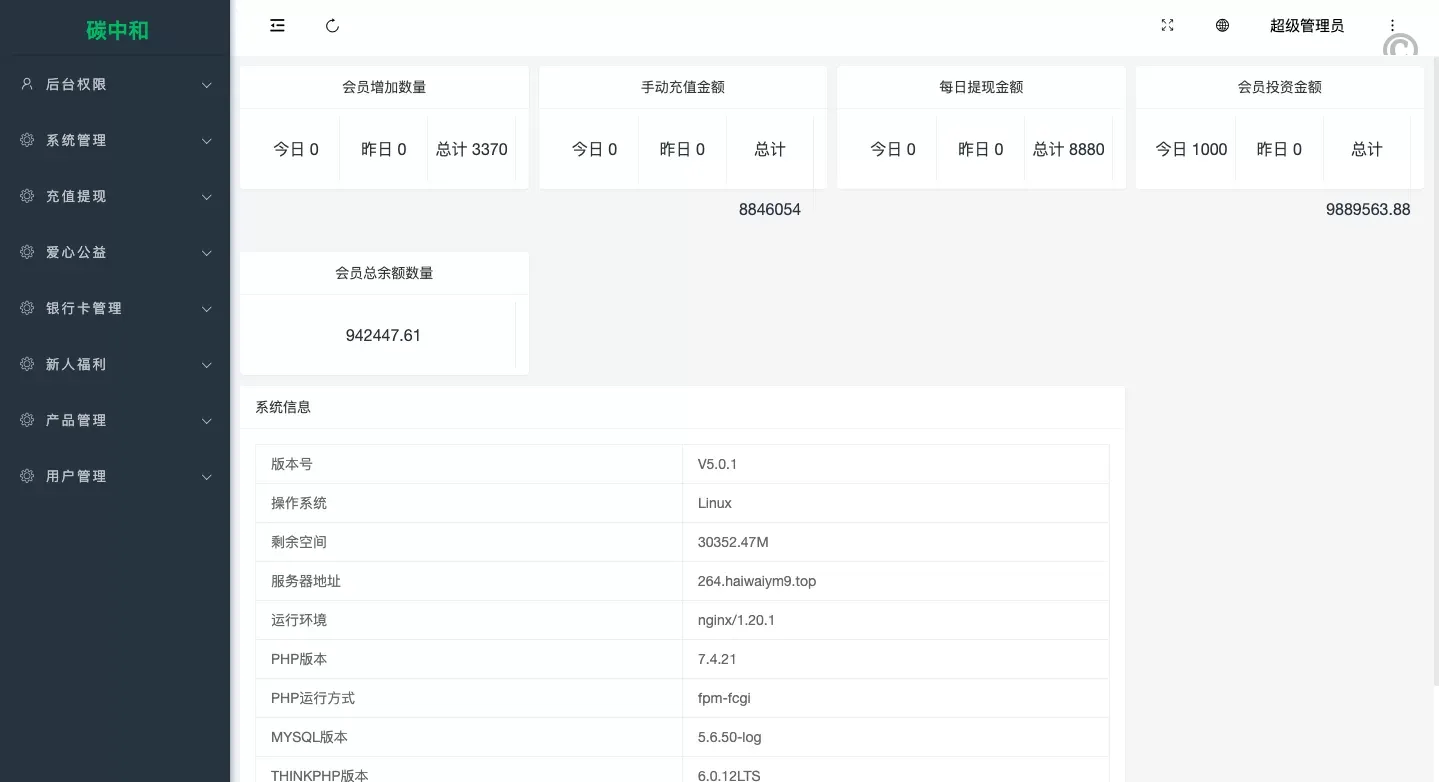Click the 会员总余额数量 value 942447.61
Viewport: 1439px width, 782px height.
(x=383, y=336)
